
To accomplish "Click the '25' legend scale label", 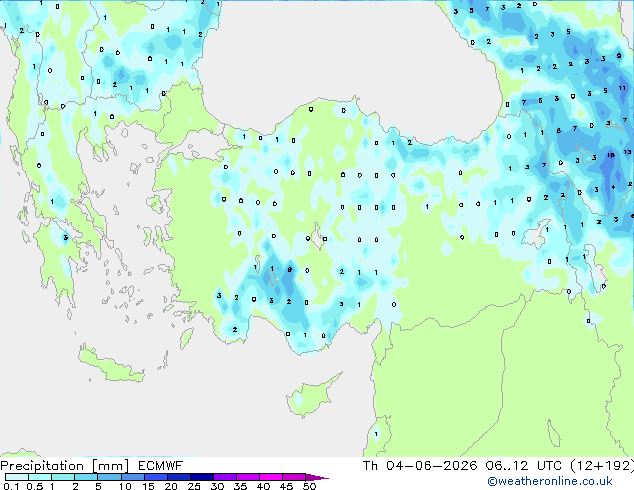I will coord(194,486).
